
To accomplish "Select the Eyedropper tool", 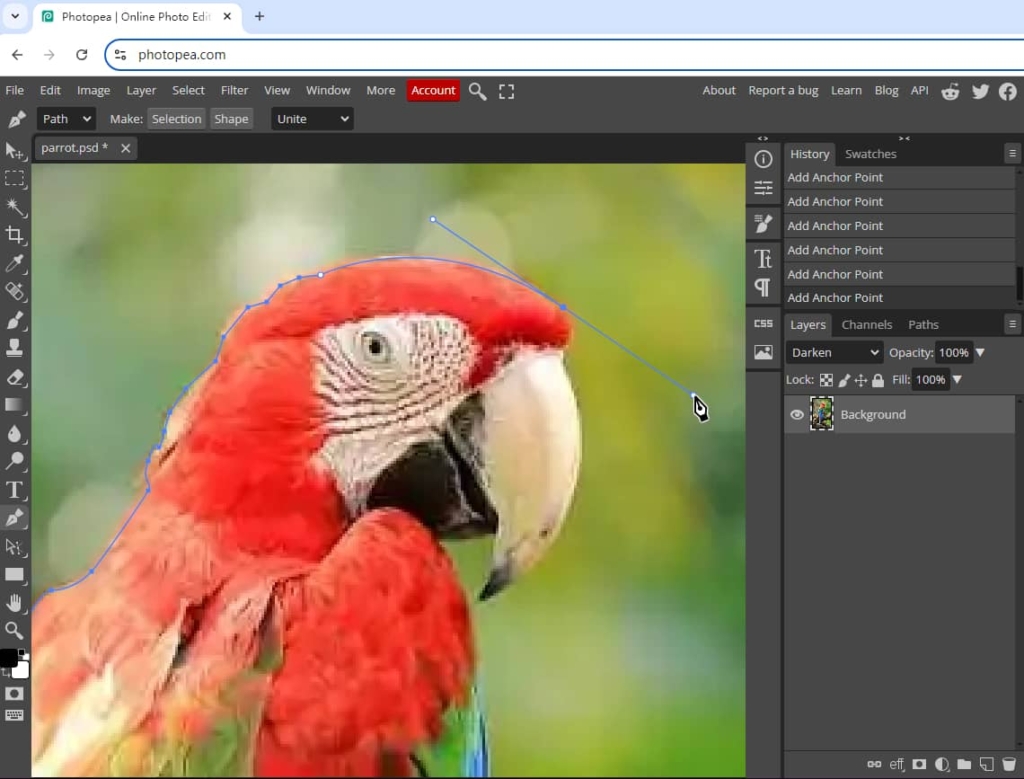I will point(15,264).
